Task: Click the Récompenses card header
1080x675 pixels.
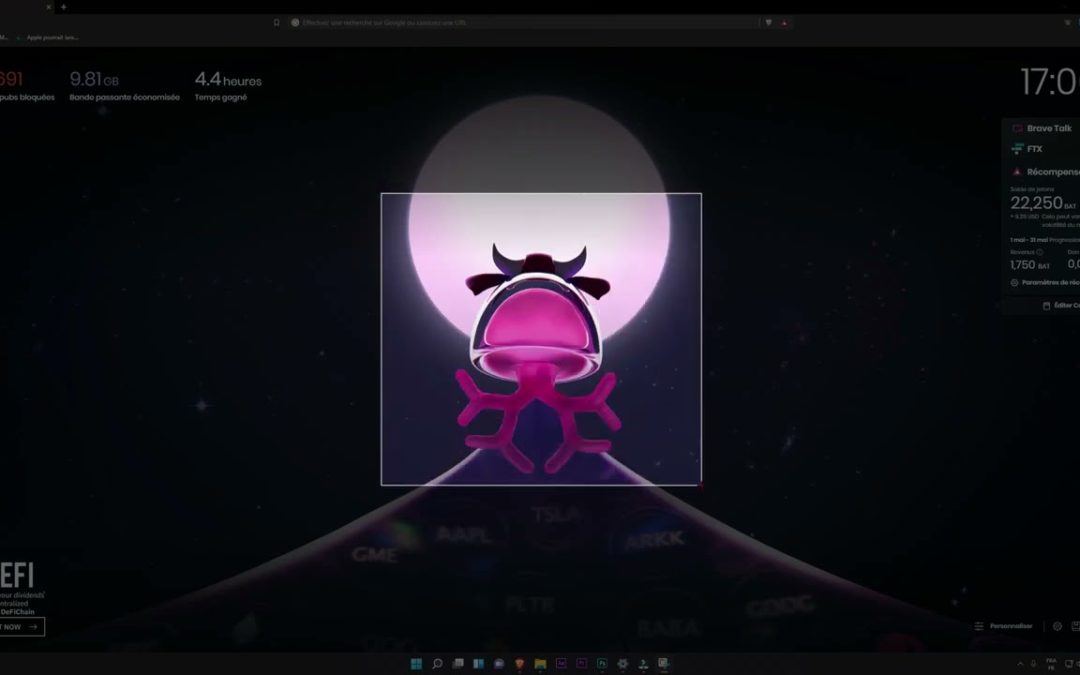Action: (1045, 172)
